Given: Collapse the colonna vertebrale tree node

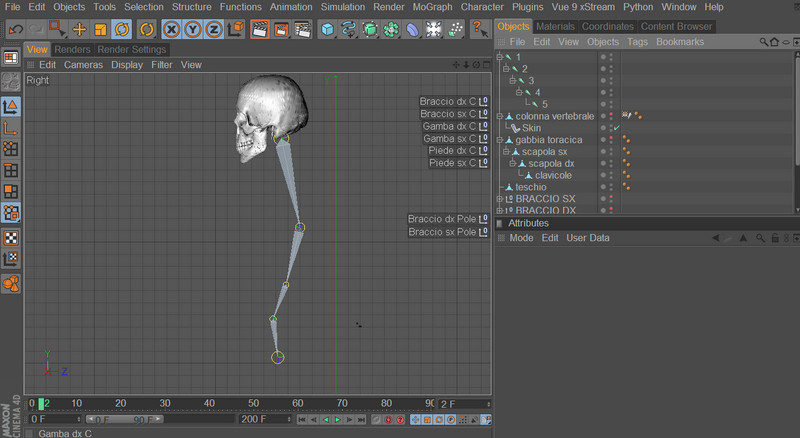Looking at the screenshot, I should [x=499, y=117].
